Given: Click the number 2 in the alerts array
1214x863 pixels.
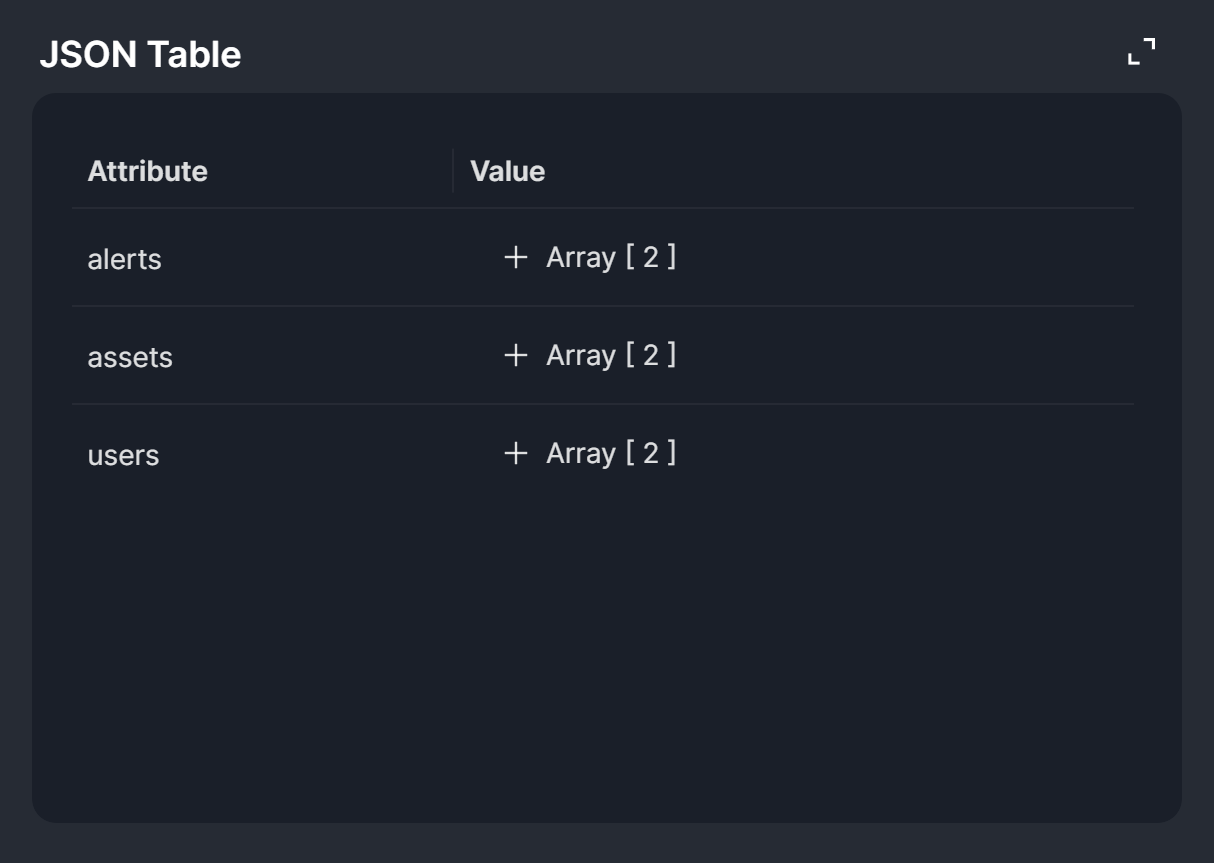Looking at the screenshot, I should pos(651,258).
